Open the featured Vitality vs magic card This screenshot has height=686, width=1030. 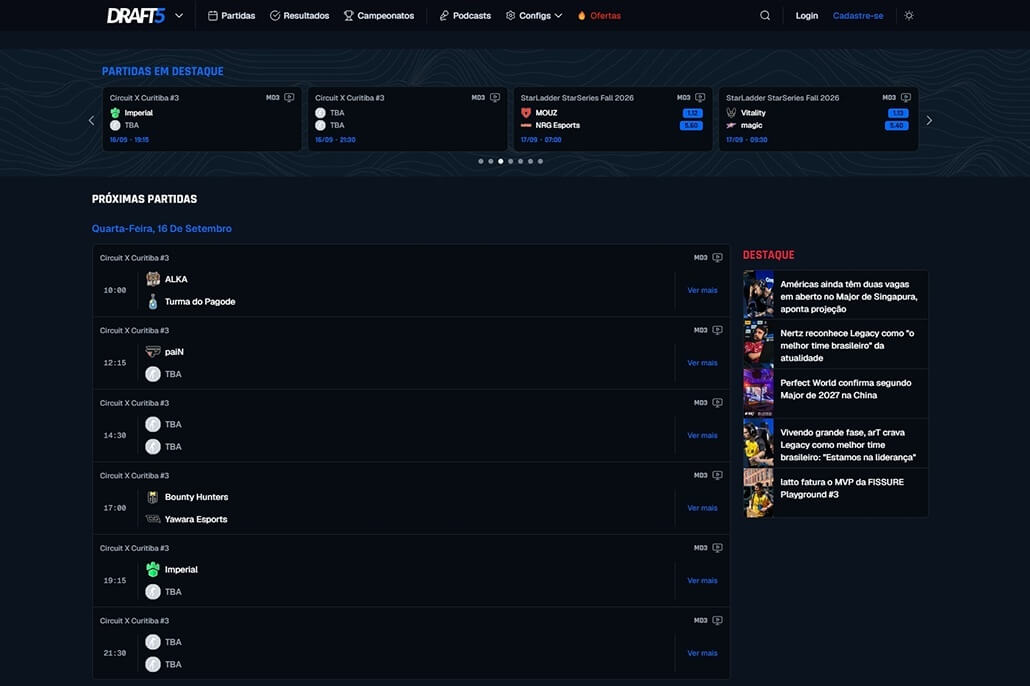818,119
